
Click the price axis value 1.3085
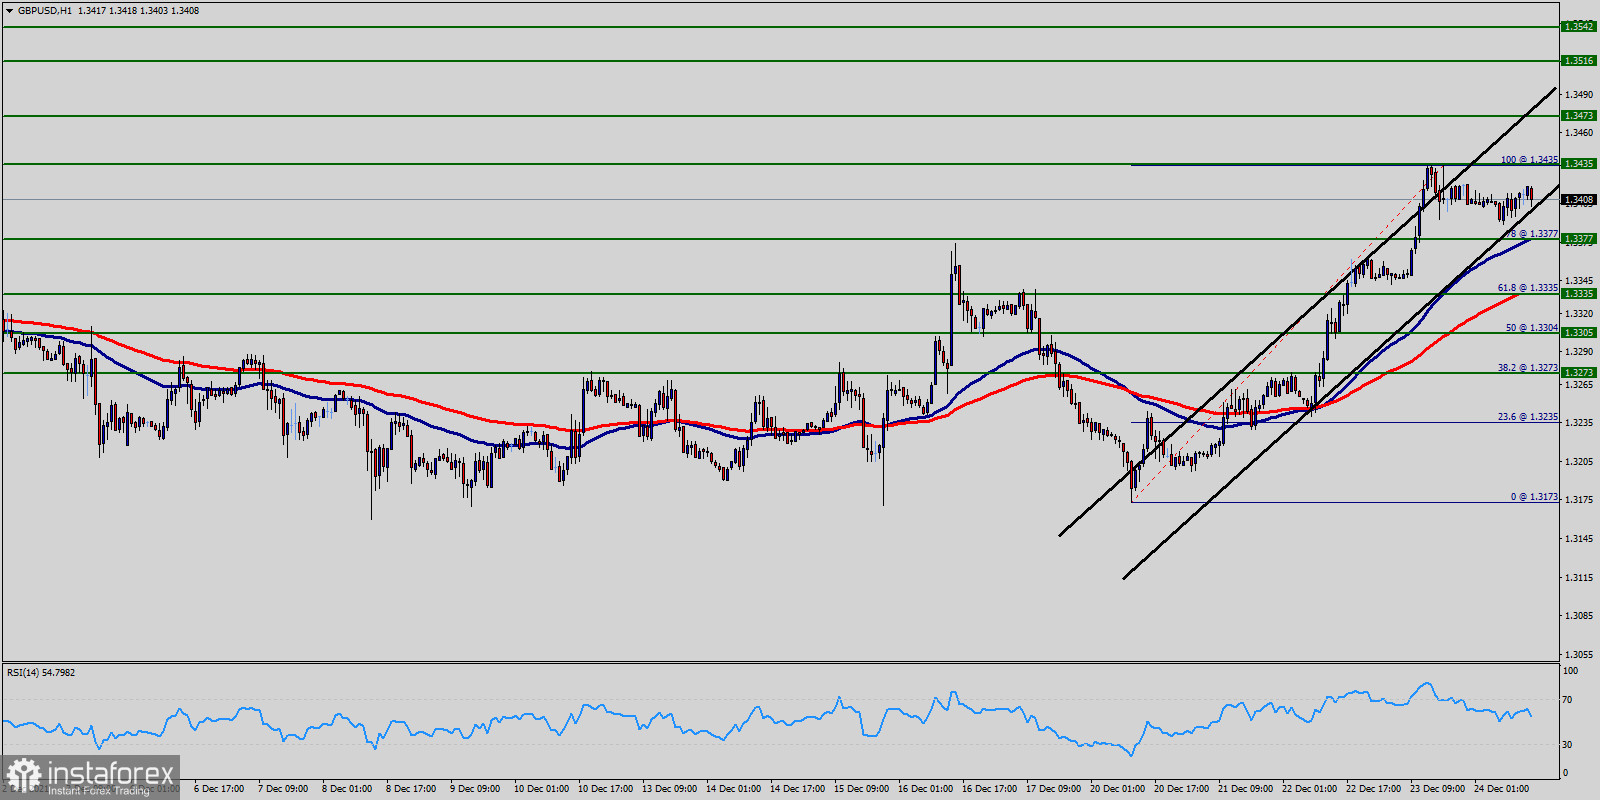[x=1578, y=616]
